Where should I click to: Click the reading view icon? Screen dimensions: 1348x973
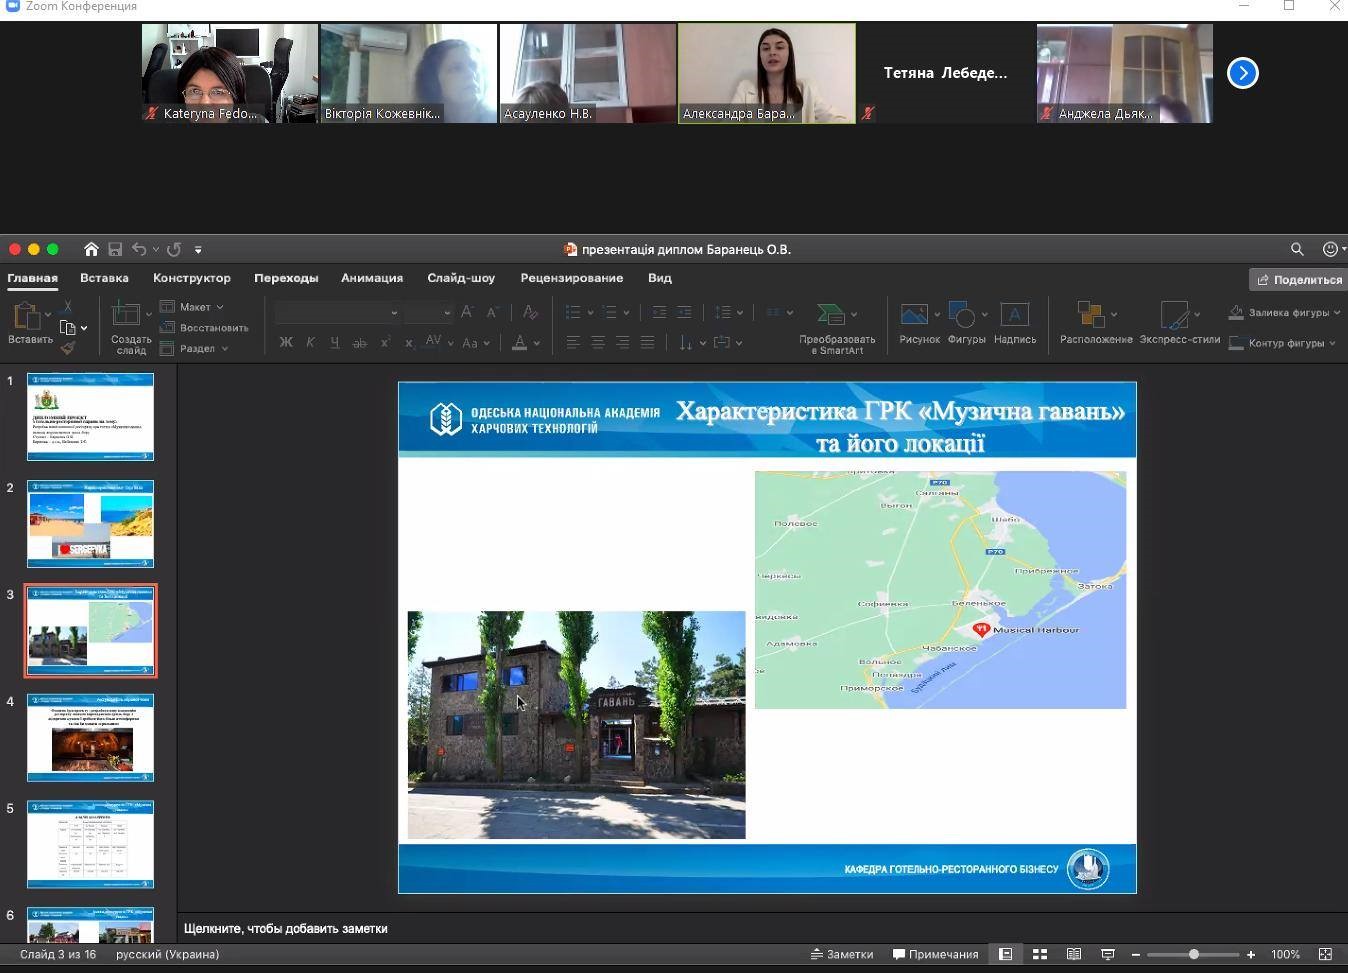click(1073, 954)
